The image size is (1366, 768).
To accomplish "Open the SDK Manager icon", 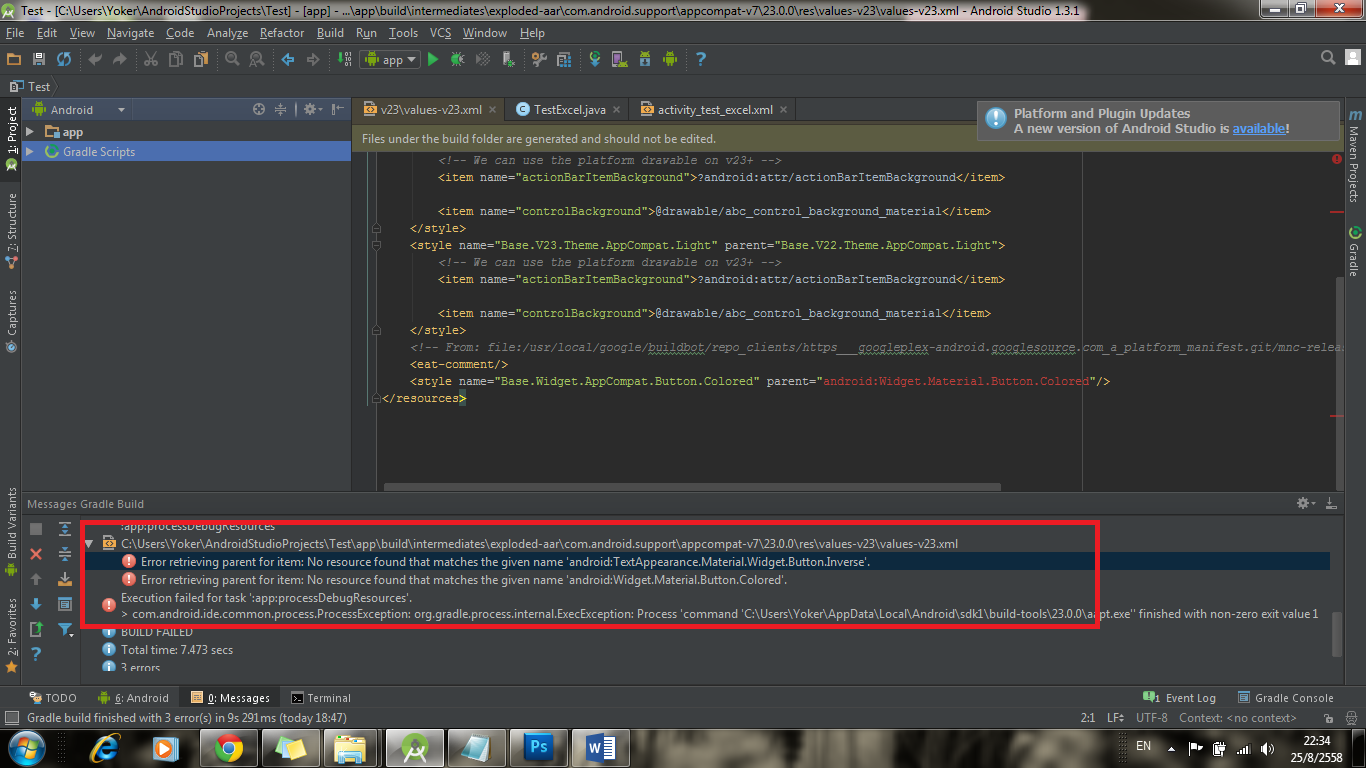I will (x=645, y=60).
